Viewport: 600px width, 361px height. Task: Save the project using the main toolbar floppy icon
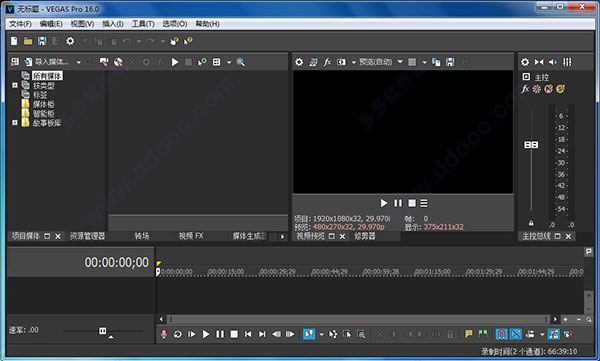pos(42,41)
